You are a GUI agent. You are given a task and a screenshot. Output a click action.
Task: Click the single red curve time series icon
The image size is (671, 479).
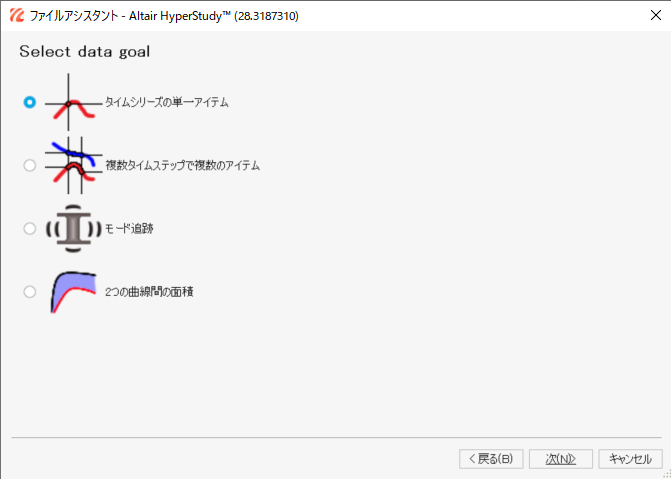[73, 102]
